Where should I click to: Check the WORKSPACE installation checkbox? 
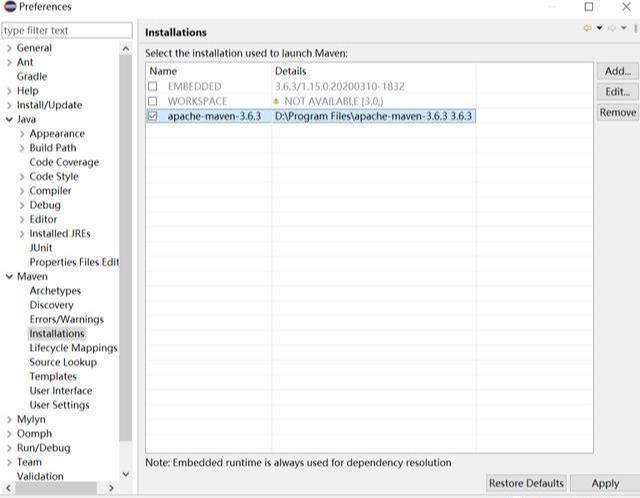tap(153, 101)
